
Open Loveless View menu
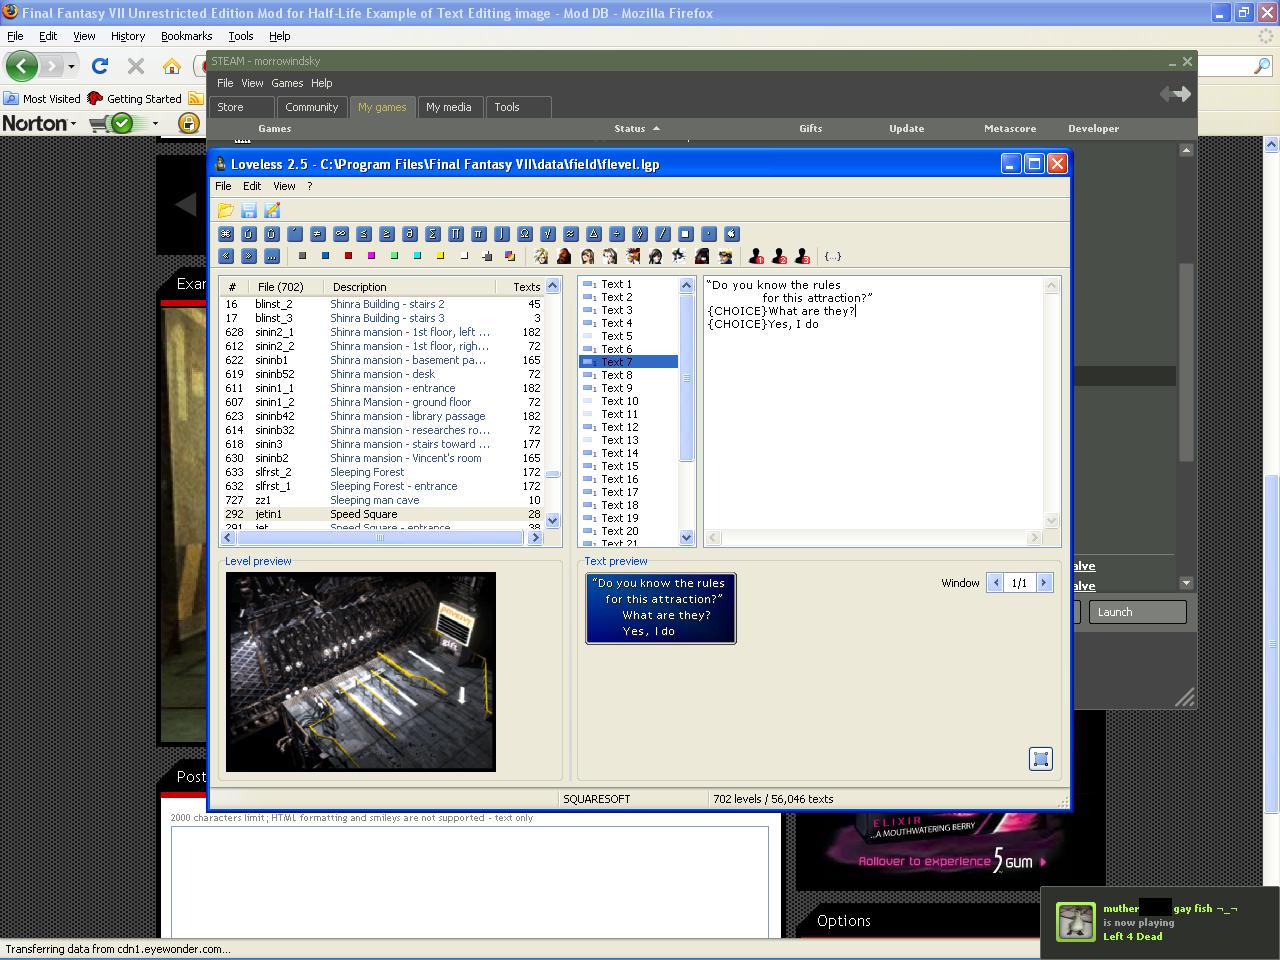[284, 186]
